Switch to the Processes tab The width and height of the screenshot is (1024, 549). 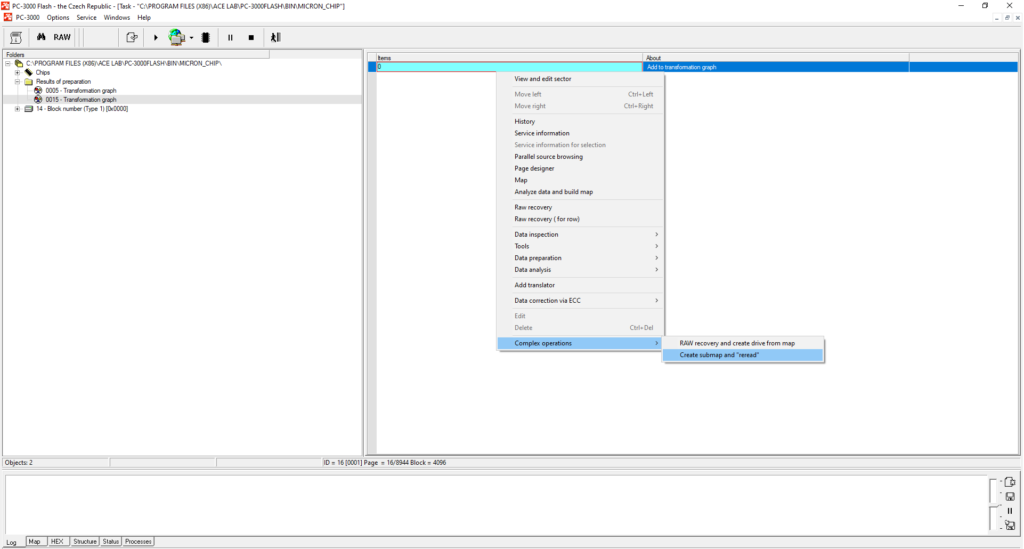pyautogui.click(x=138, y=541)
